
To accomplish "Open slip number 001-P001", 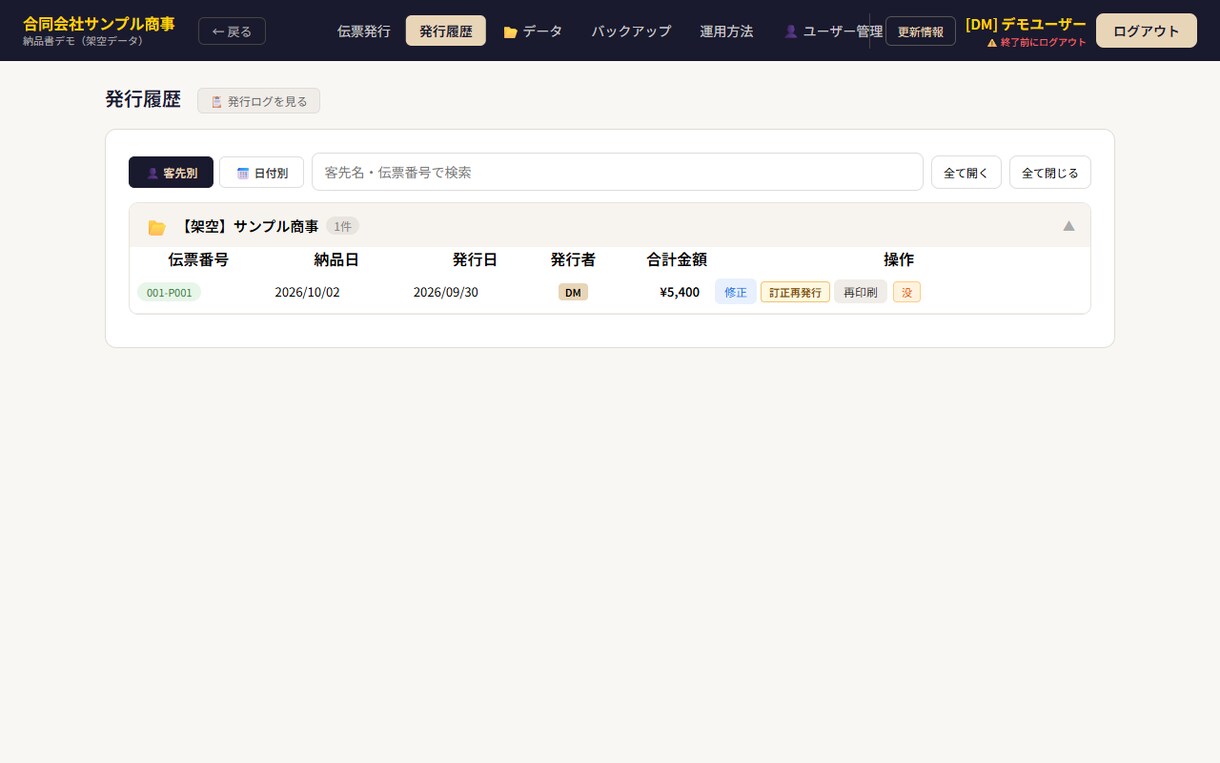I will click(169, 292).
